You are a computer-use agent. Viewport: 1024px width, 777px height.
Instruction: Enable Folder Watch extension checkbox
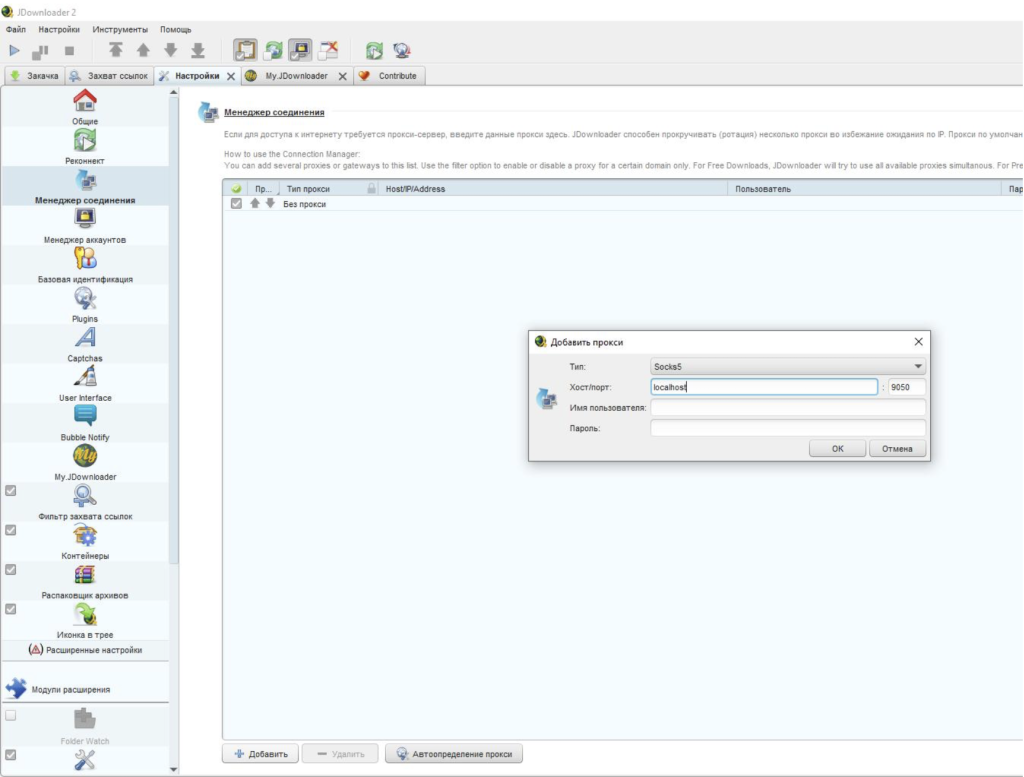[10, 716]
